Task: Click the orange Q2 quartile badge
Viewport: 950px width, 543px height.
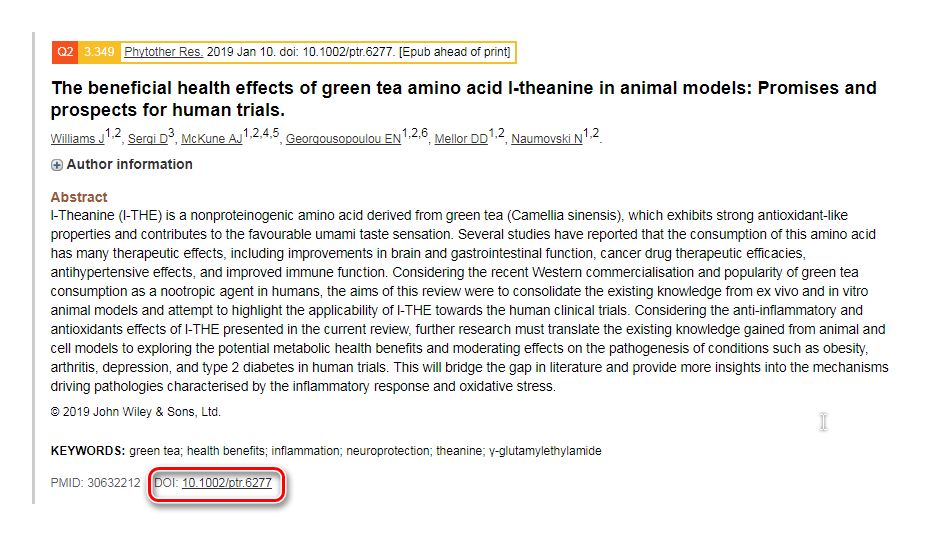Action: click(65, 51)
